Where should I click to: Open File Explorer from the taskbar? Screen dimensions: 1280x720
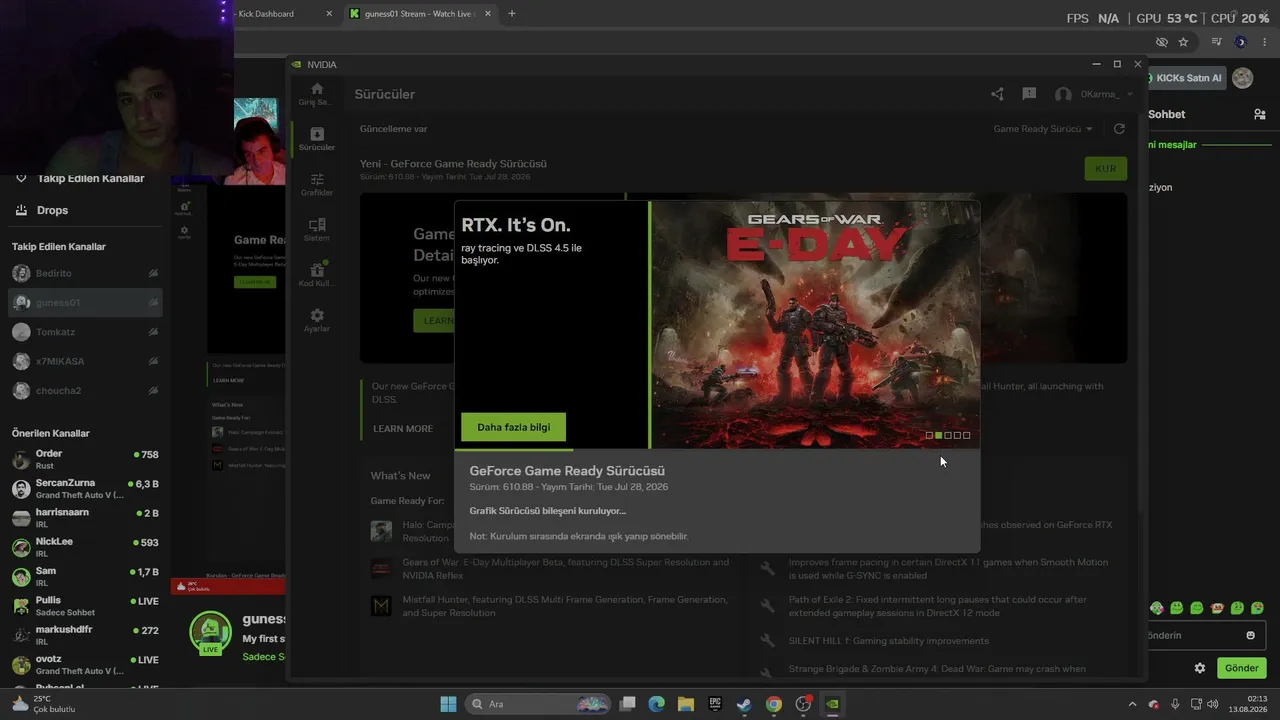point(685,704)
